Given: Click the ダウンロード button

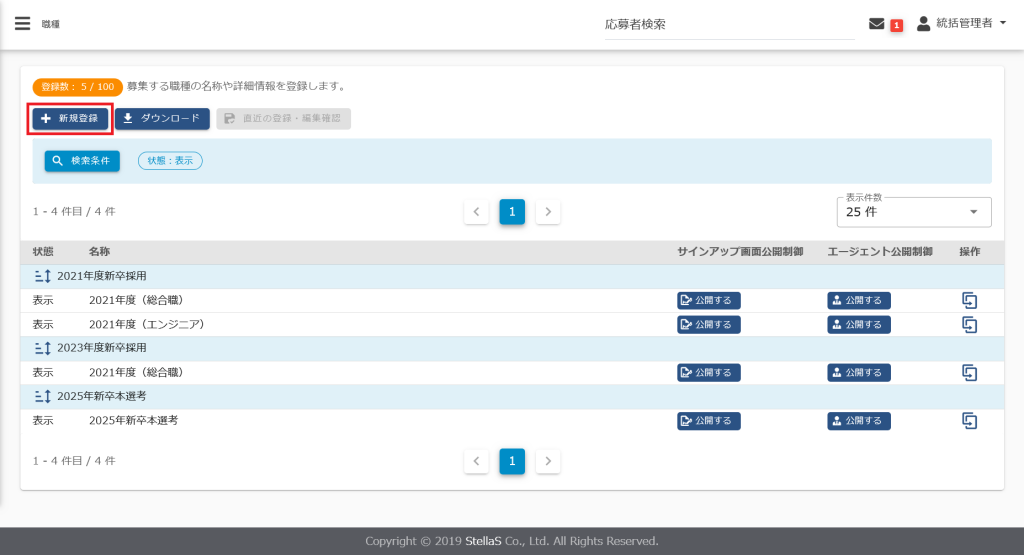Looking at the screenshot, I should click(162, 119).
